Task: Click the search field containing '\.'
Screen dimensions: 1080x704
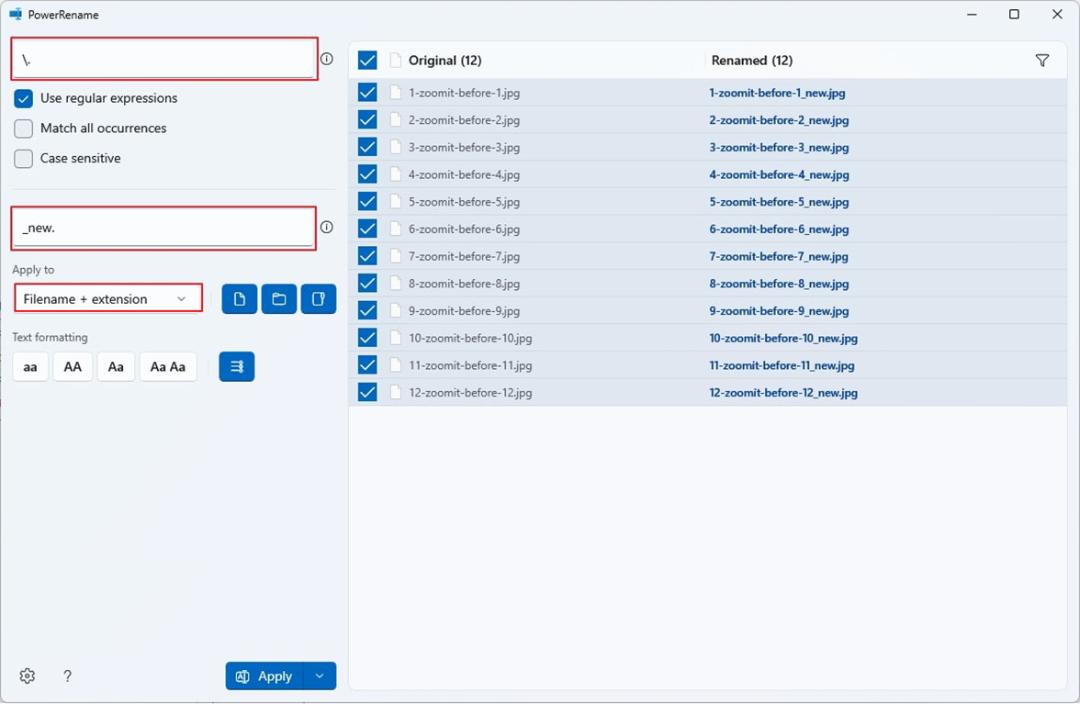Action: tap(164, 59)
